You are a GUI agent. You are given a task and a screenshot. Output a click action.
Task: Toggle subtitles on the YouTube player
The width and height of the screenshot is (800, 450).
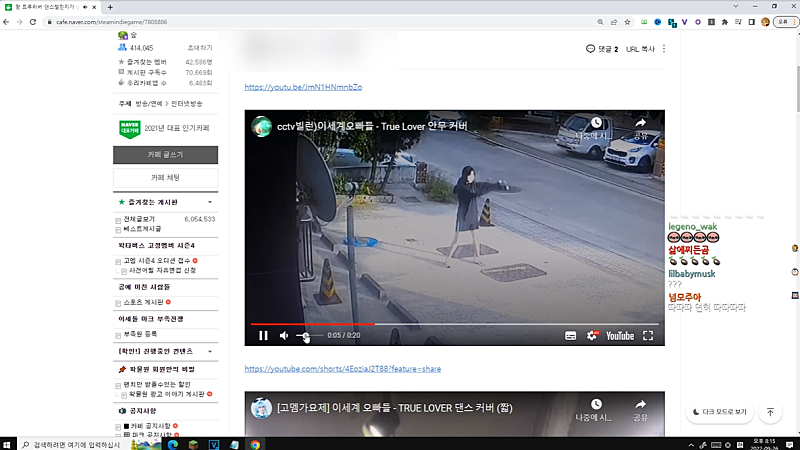pos(570,336)
